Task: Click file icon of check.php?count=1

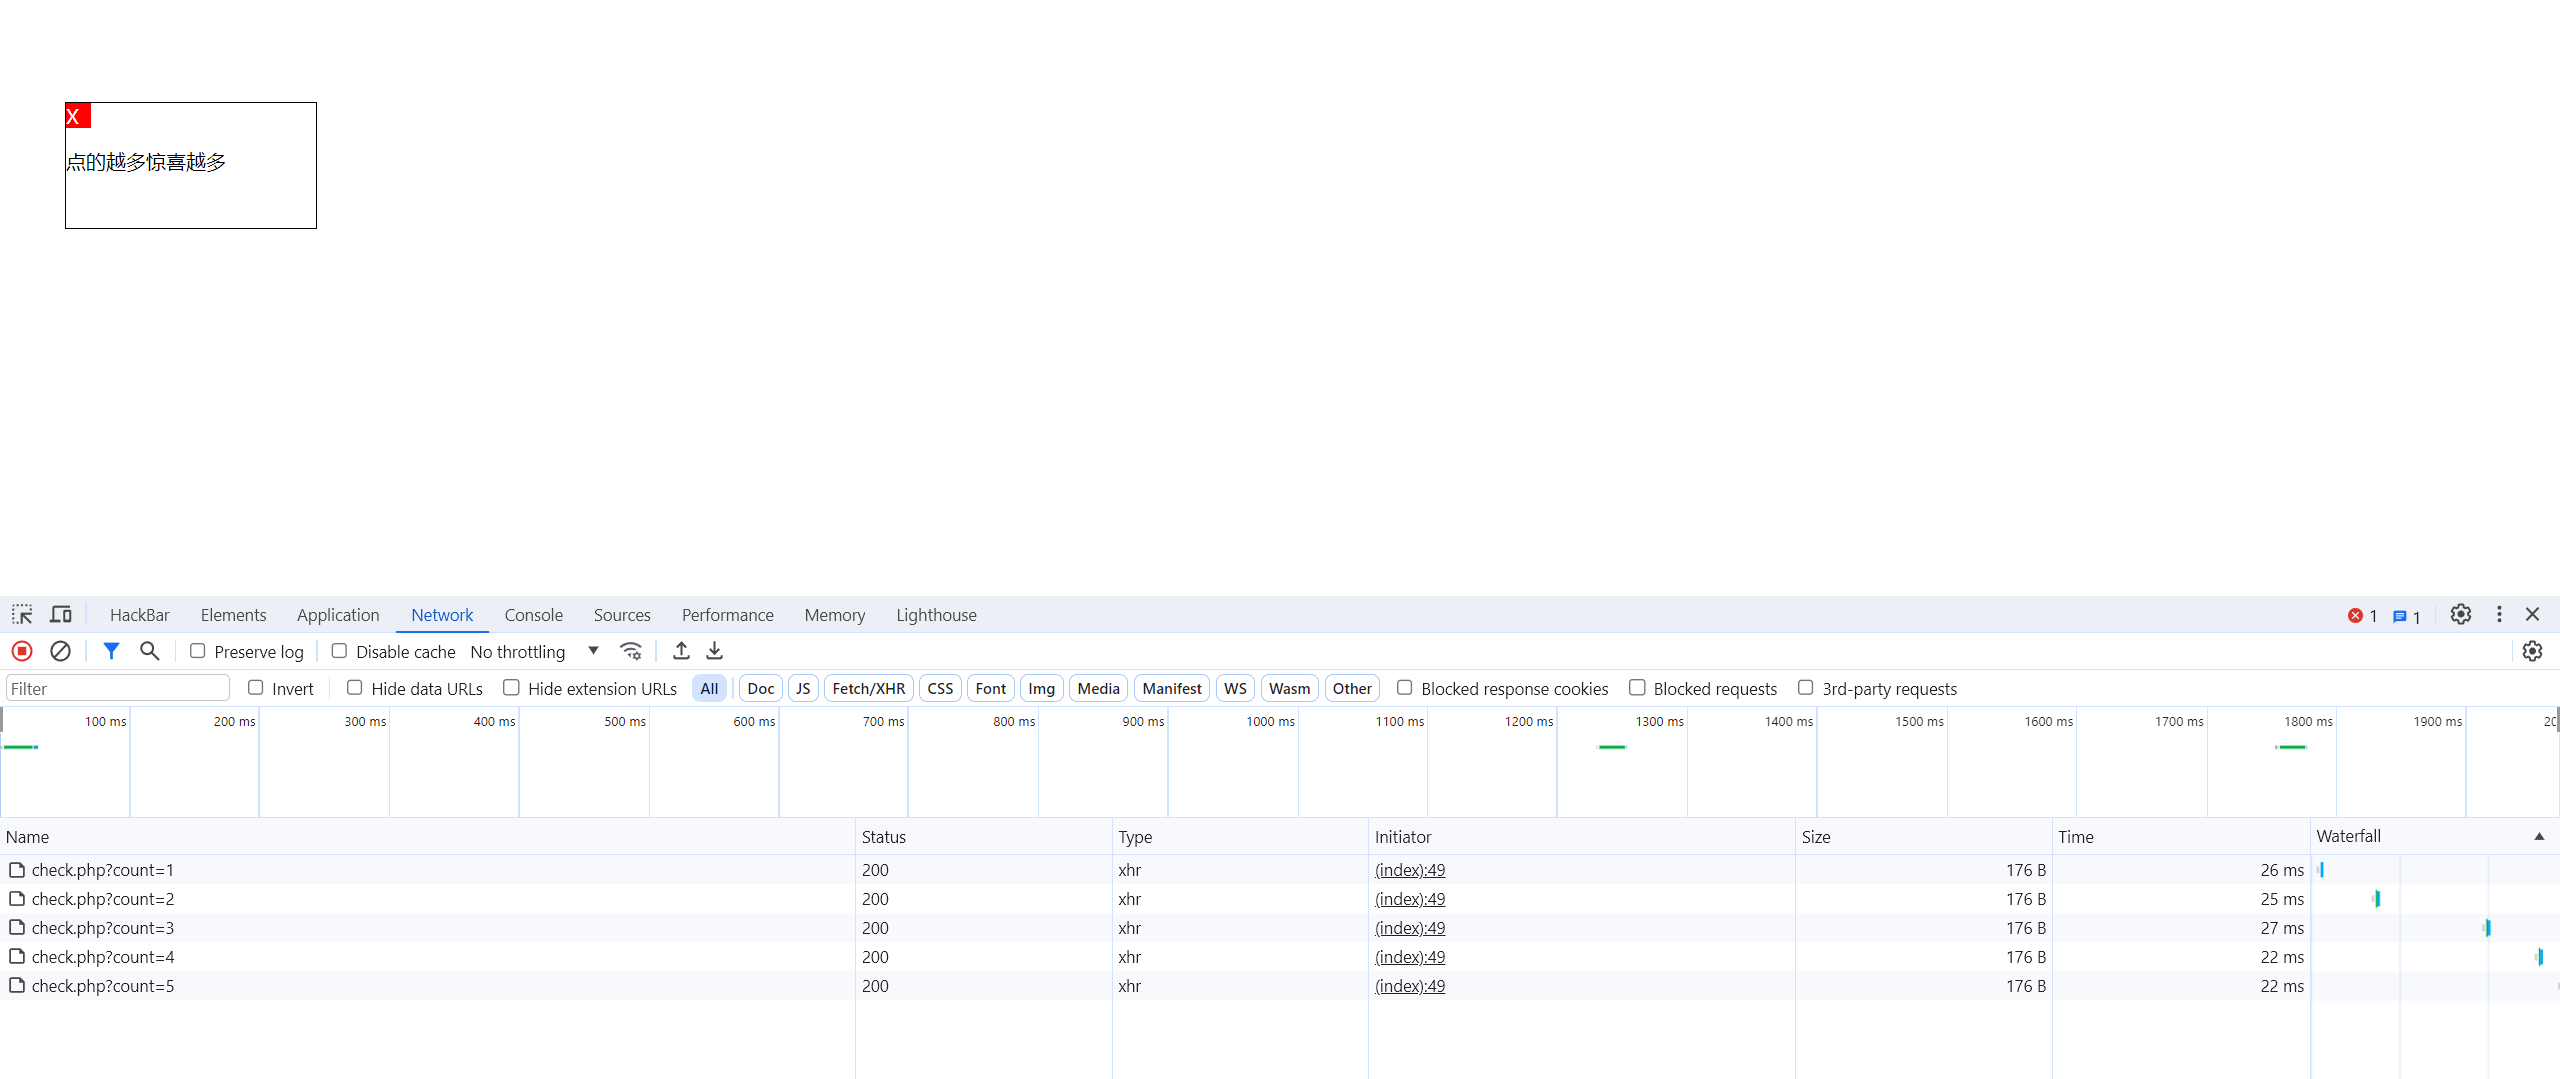Action: click(x=17, y=870)
